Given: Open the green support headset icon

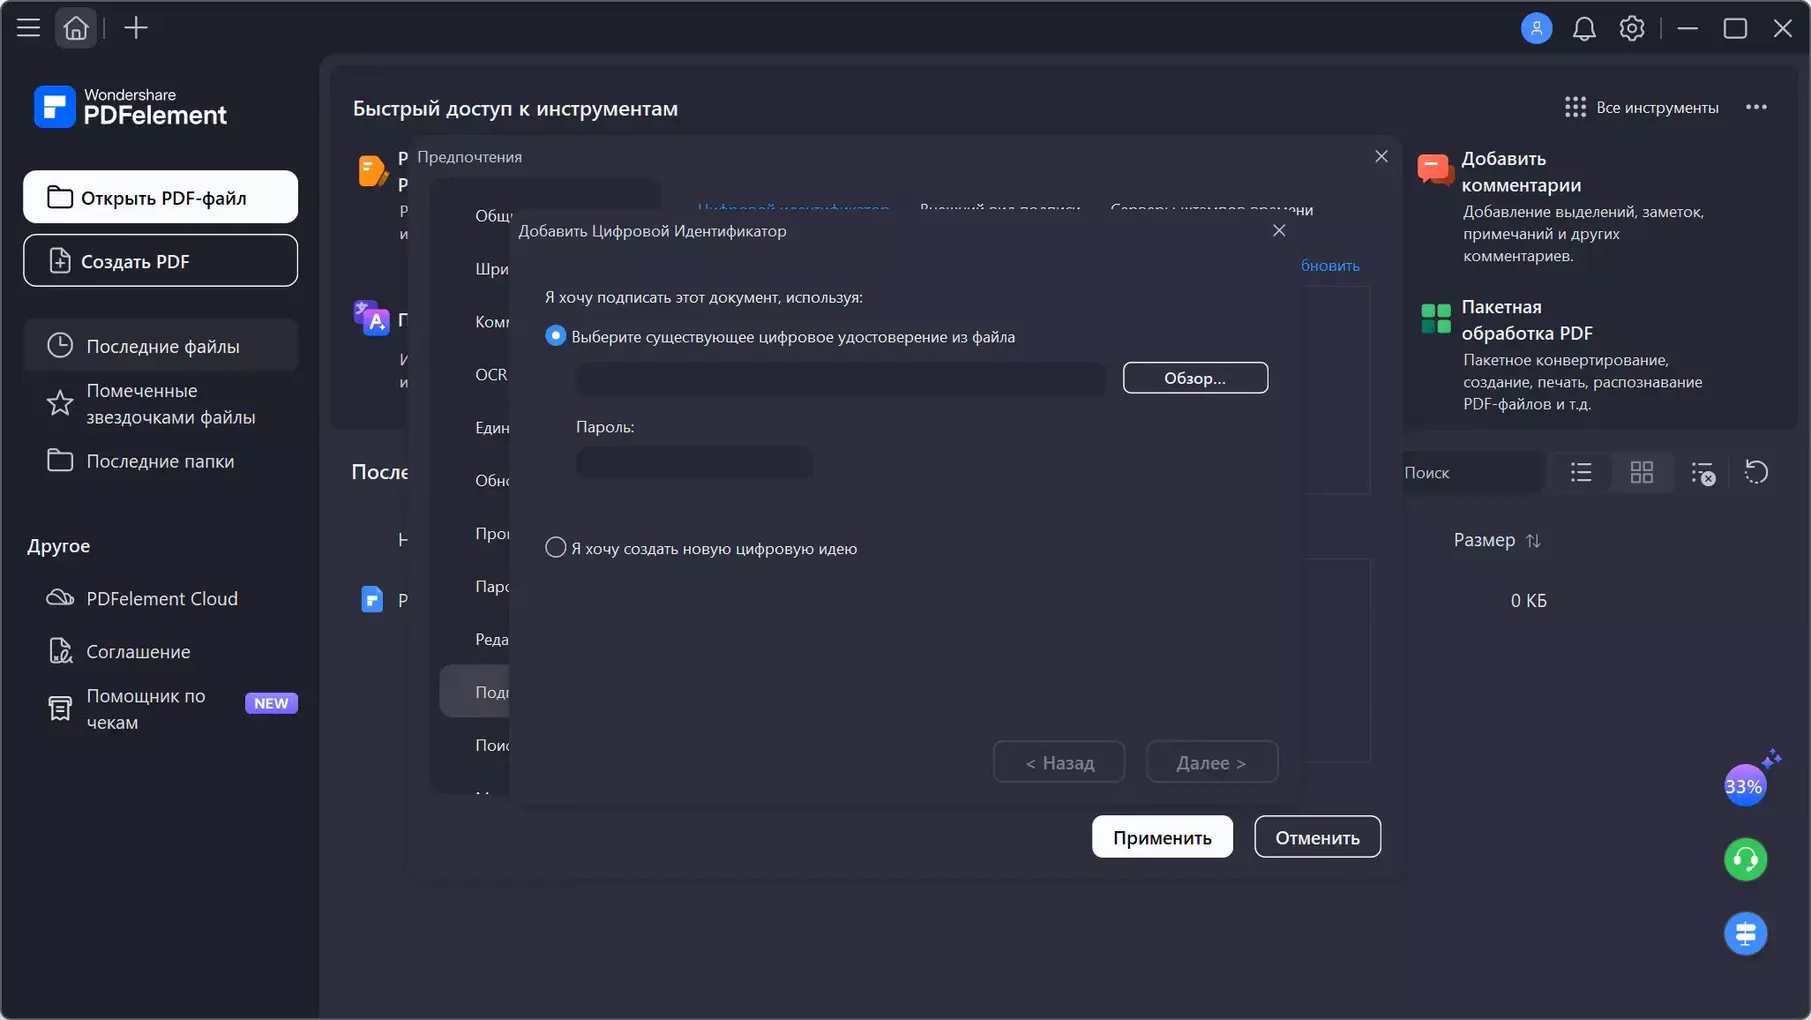Looking at the screenshot, I should [x=1745, y=860].
